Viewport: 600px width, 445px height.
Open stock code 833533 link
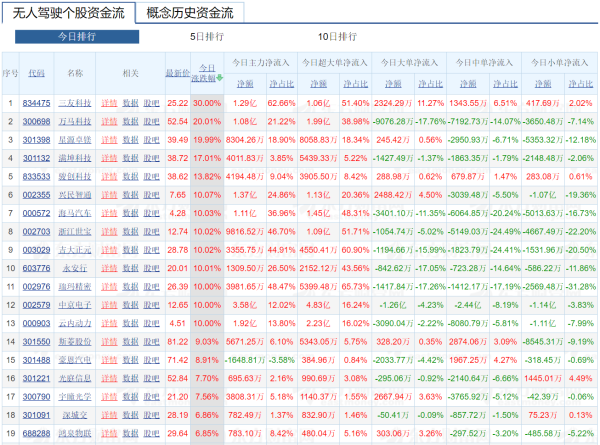(36, 177)
